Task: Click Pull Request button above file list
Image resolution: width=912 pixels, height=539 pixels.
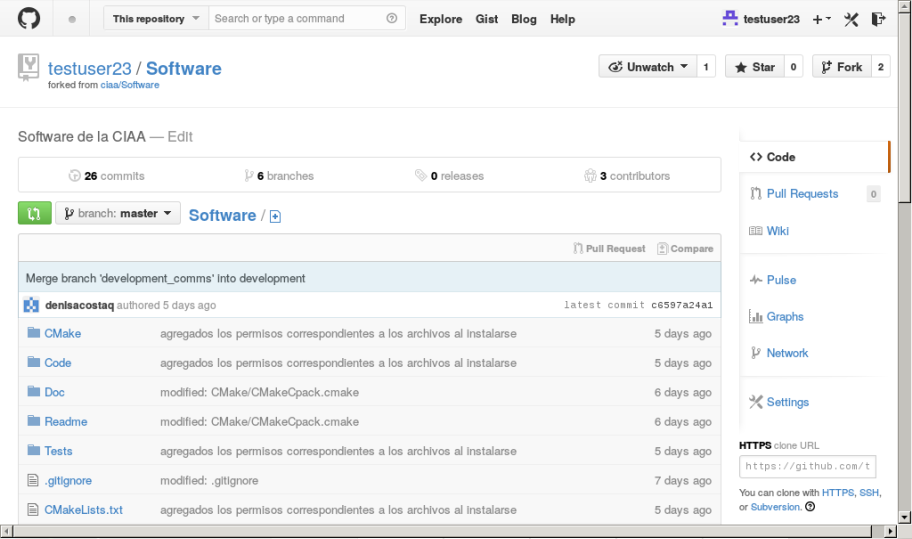Action: click(x=609, y=248)
